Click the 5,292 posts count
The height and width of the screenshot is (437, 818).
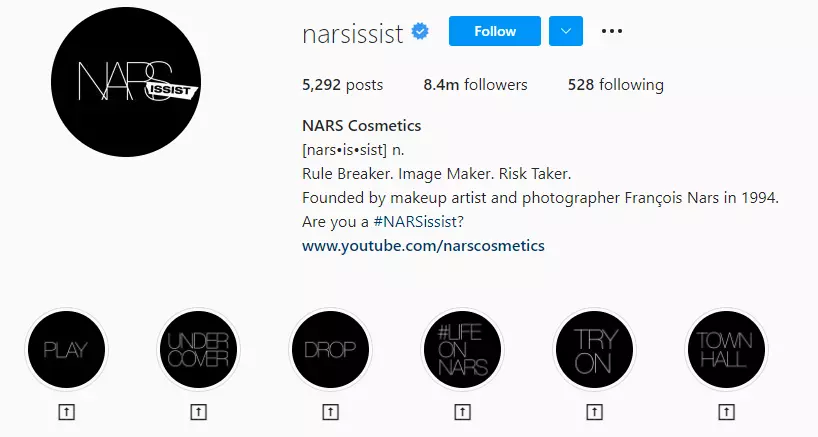(342, 85)
